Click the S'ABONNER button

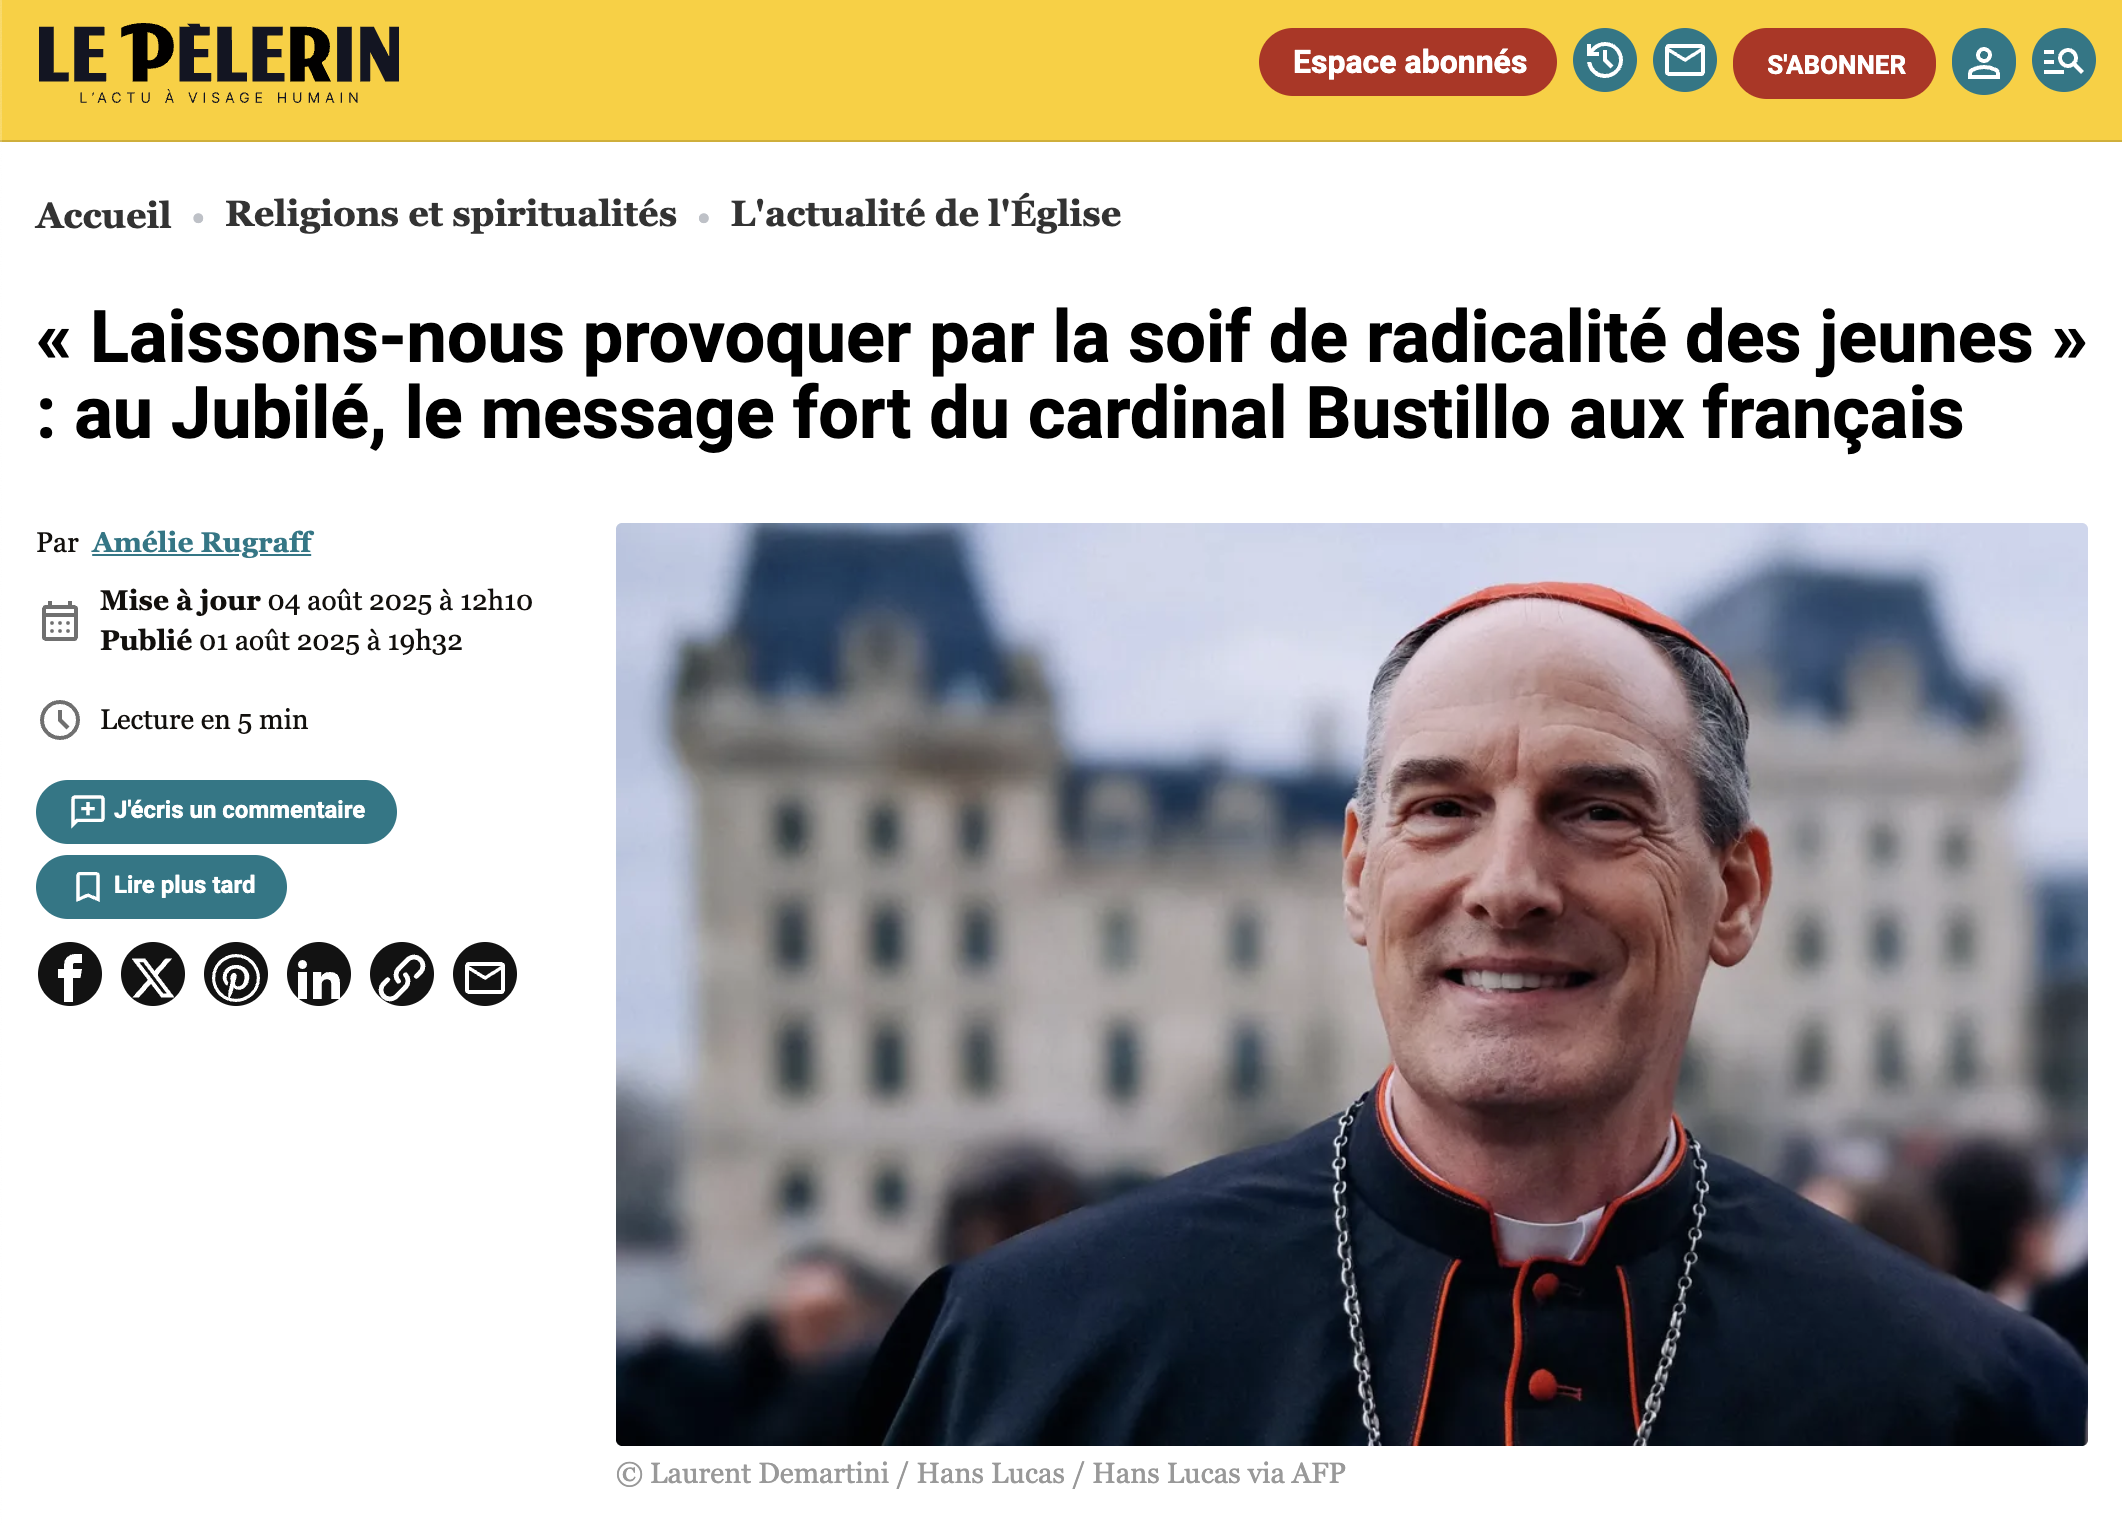pos(1834,64)
